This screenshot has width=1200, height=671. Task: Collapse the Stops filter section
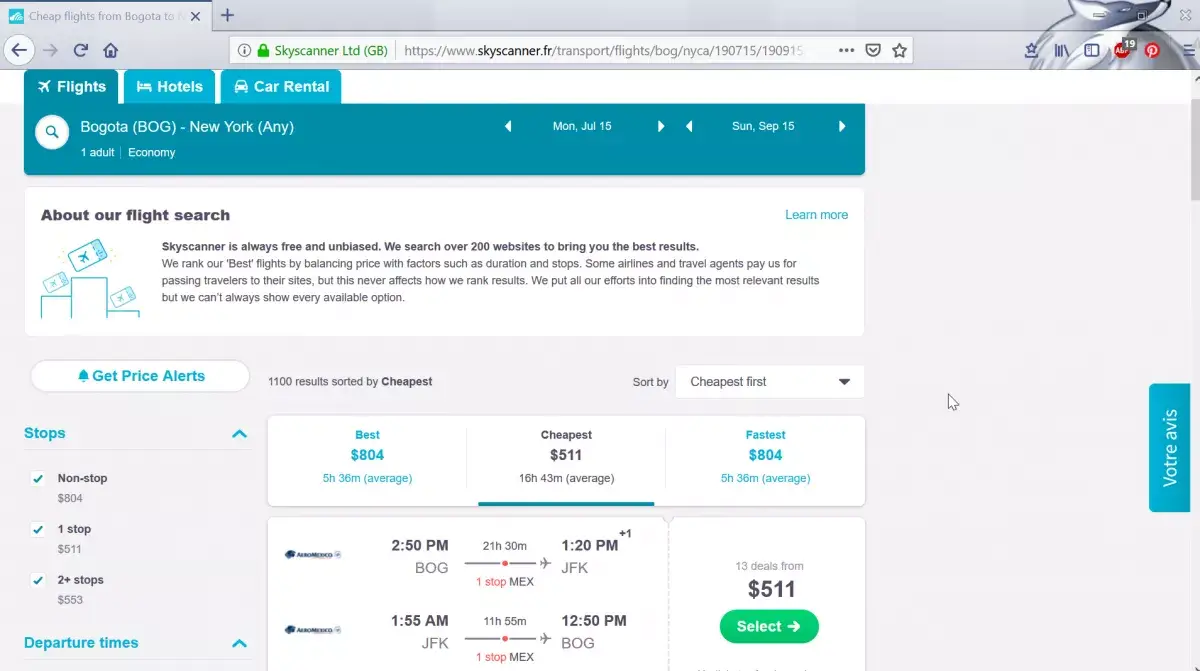239,434
